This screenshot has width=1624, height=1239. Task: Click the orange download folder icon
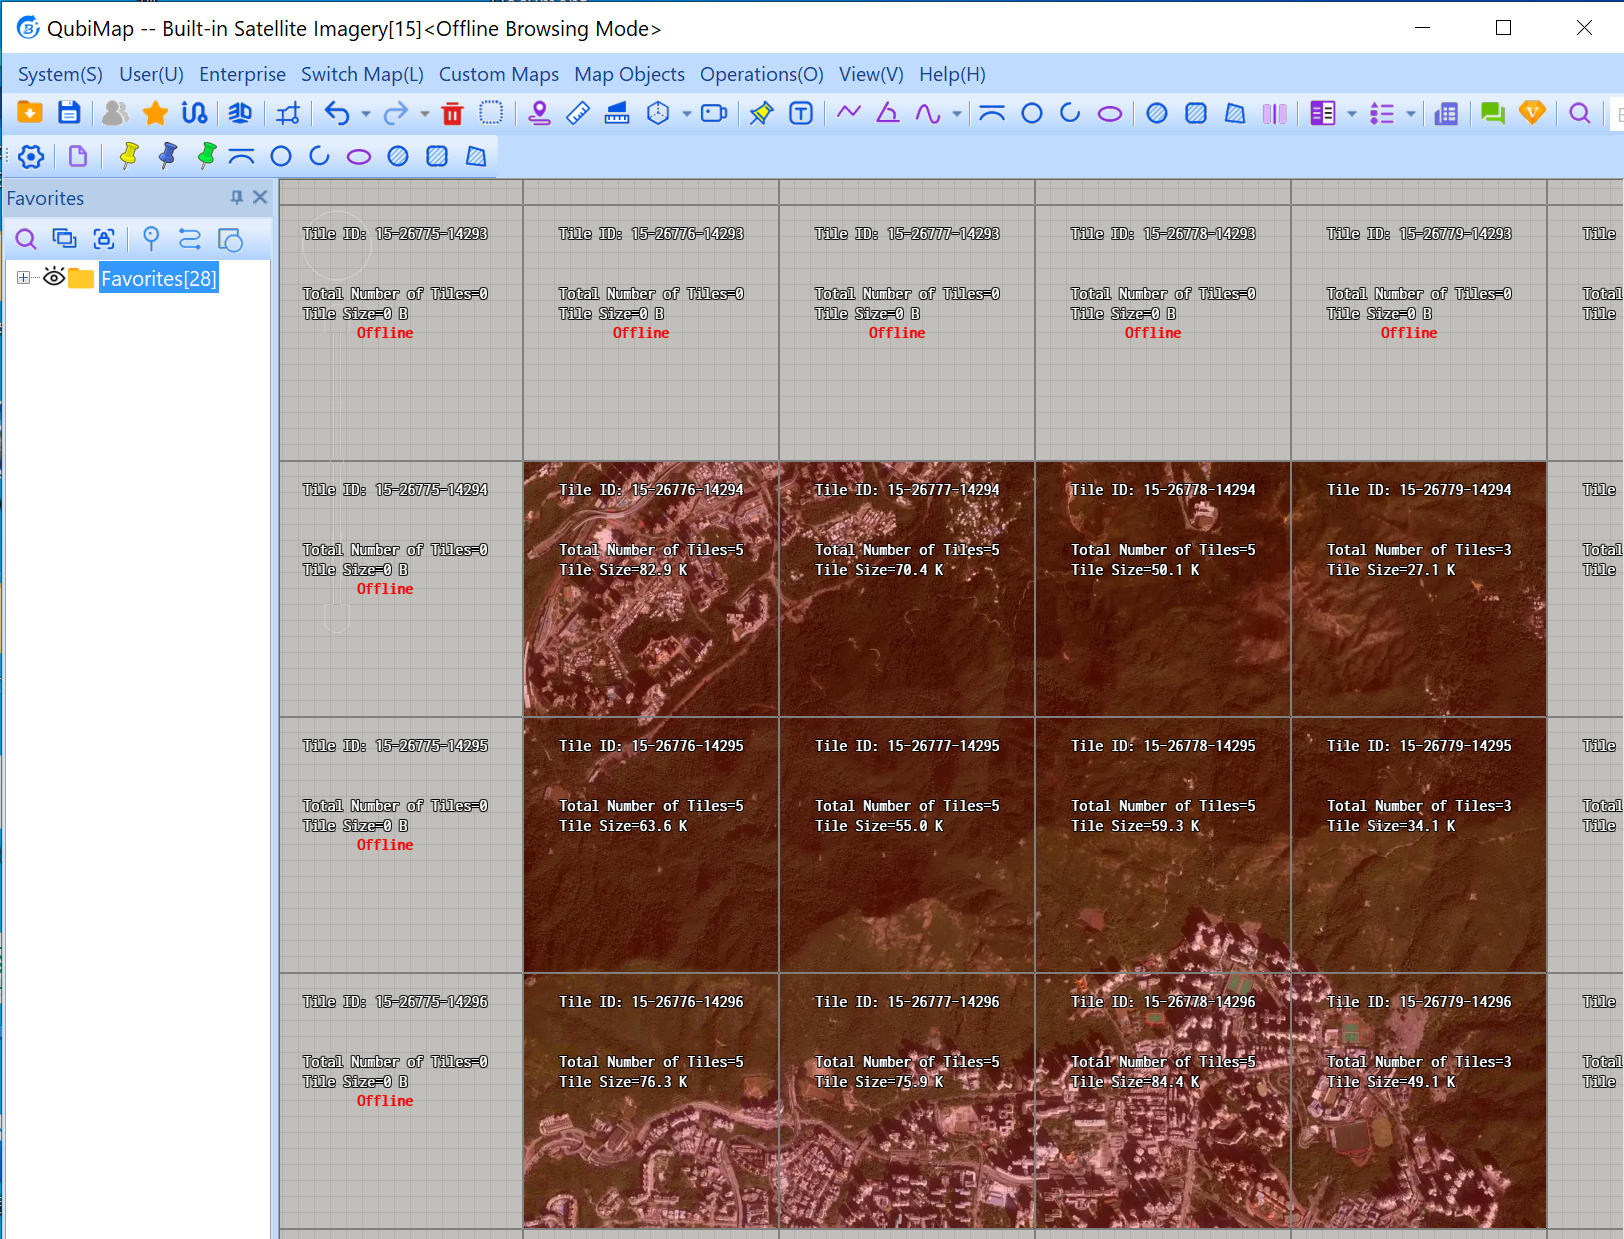[30, 113]
